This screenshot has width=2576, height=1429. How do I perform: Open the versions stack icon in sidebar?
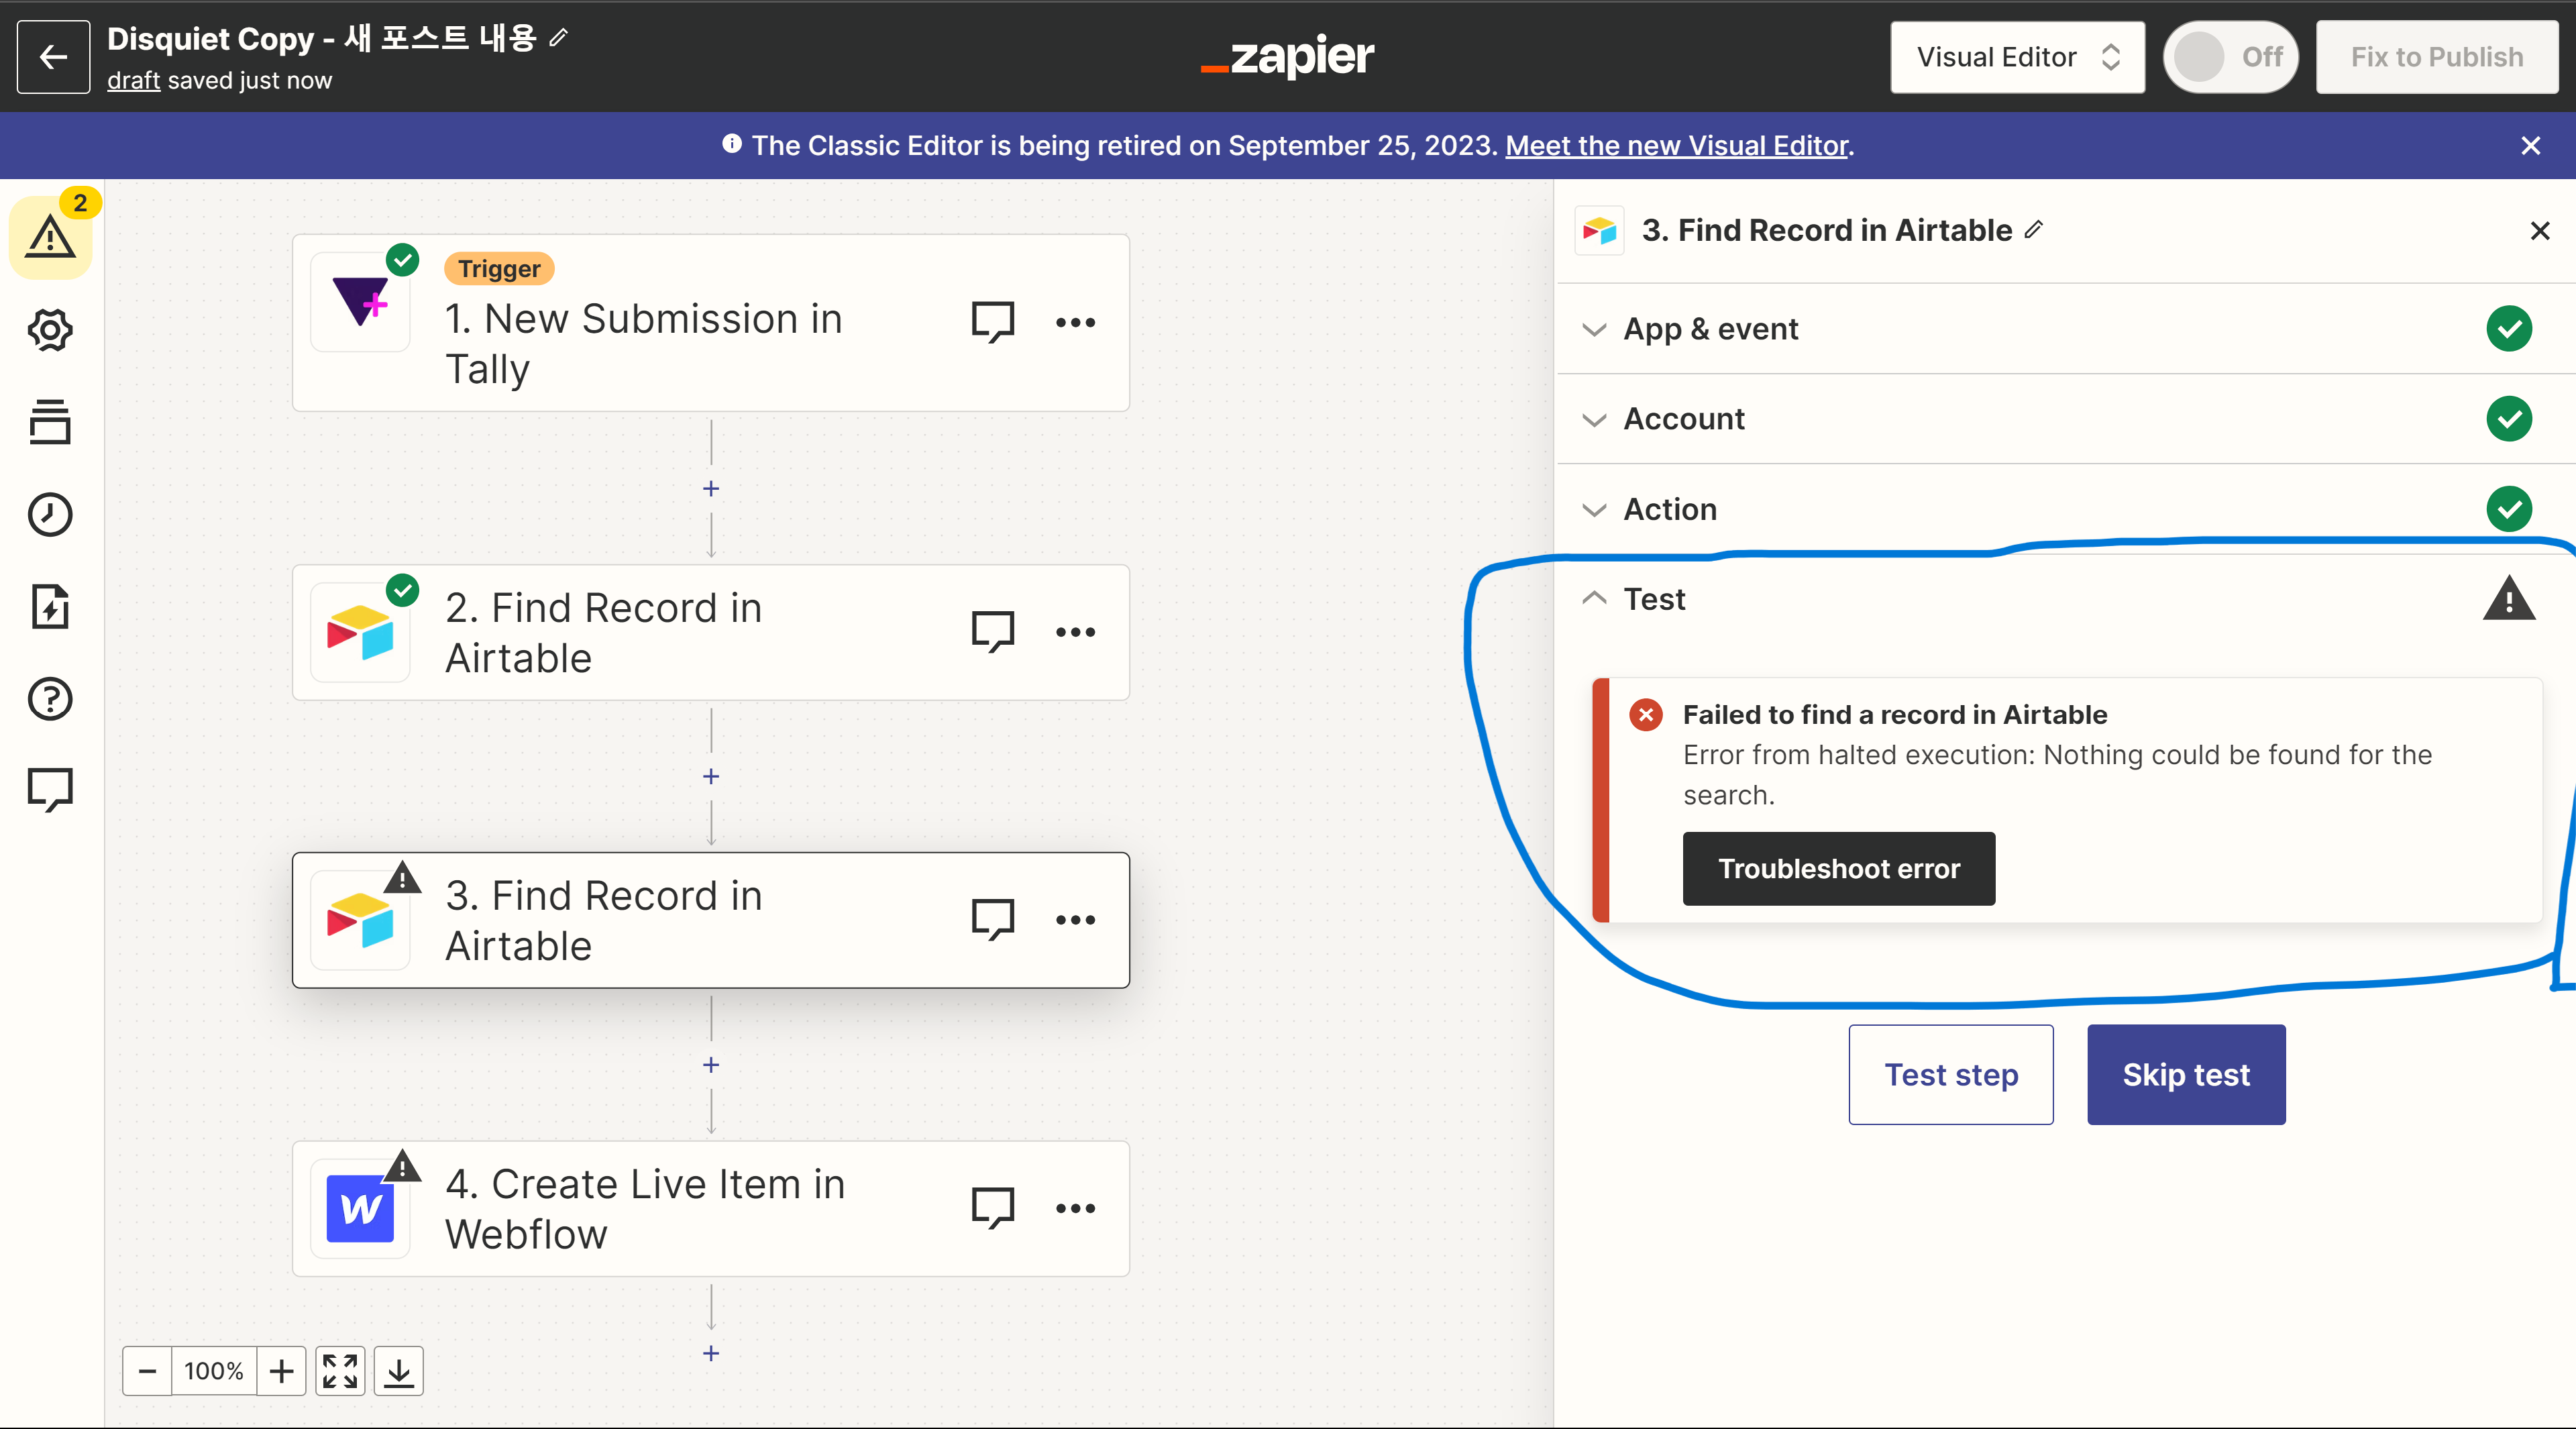(x=50, y=422)
